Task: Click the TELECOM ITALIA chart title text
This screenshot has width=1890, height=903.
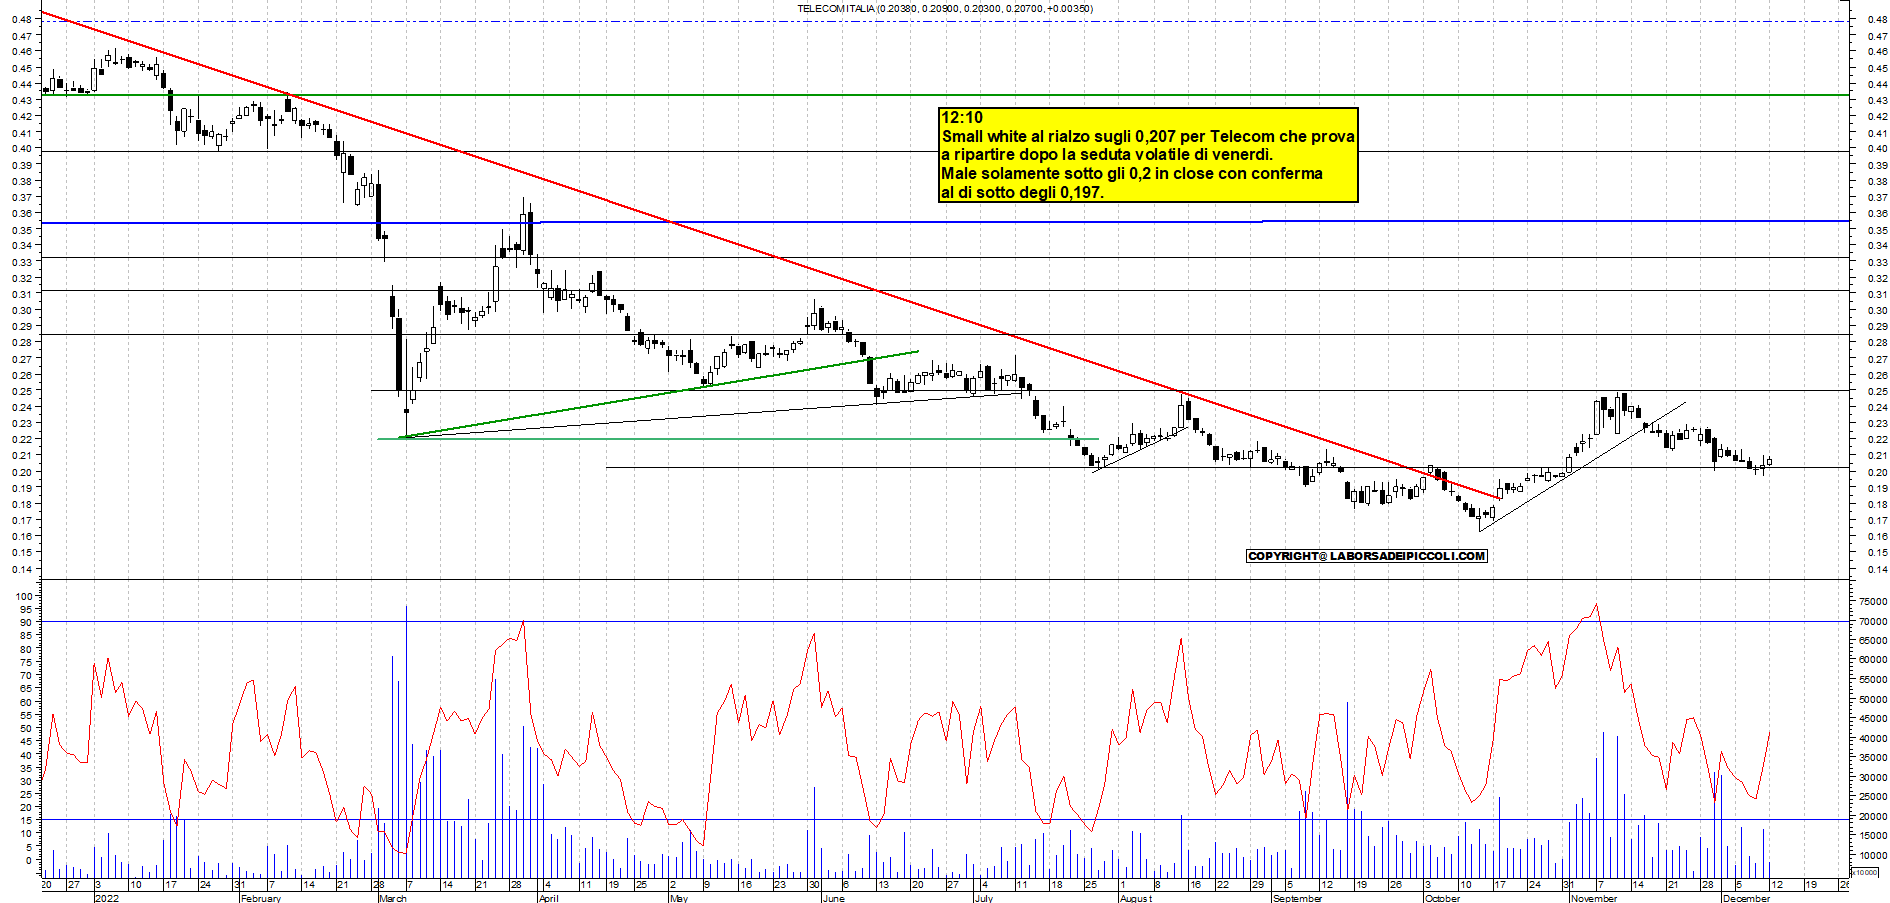Action: tap(945, 8)
